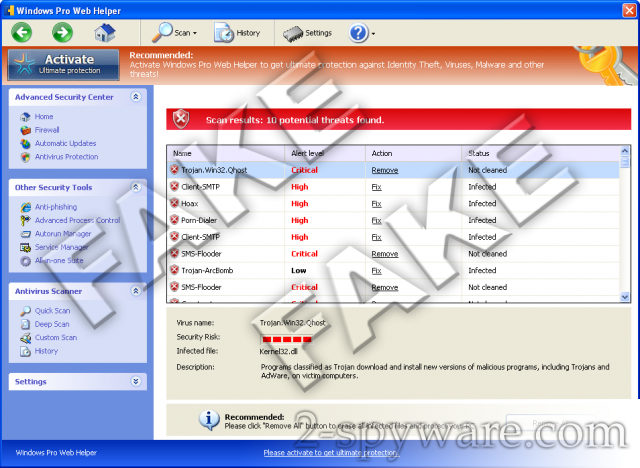Click the All-in-one Suite icon
640x468 pixels.
point(25,261)
